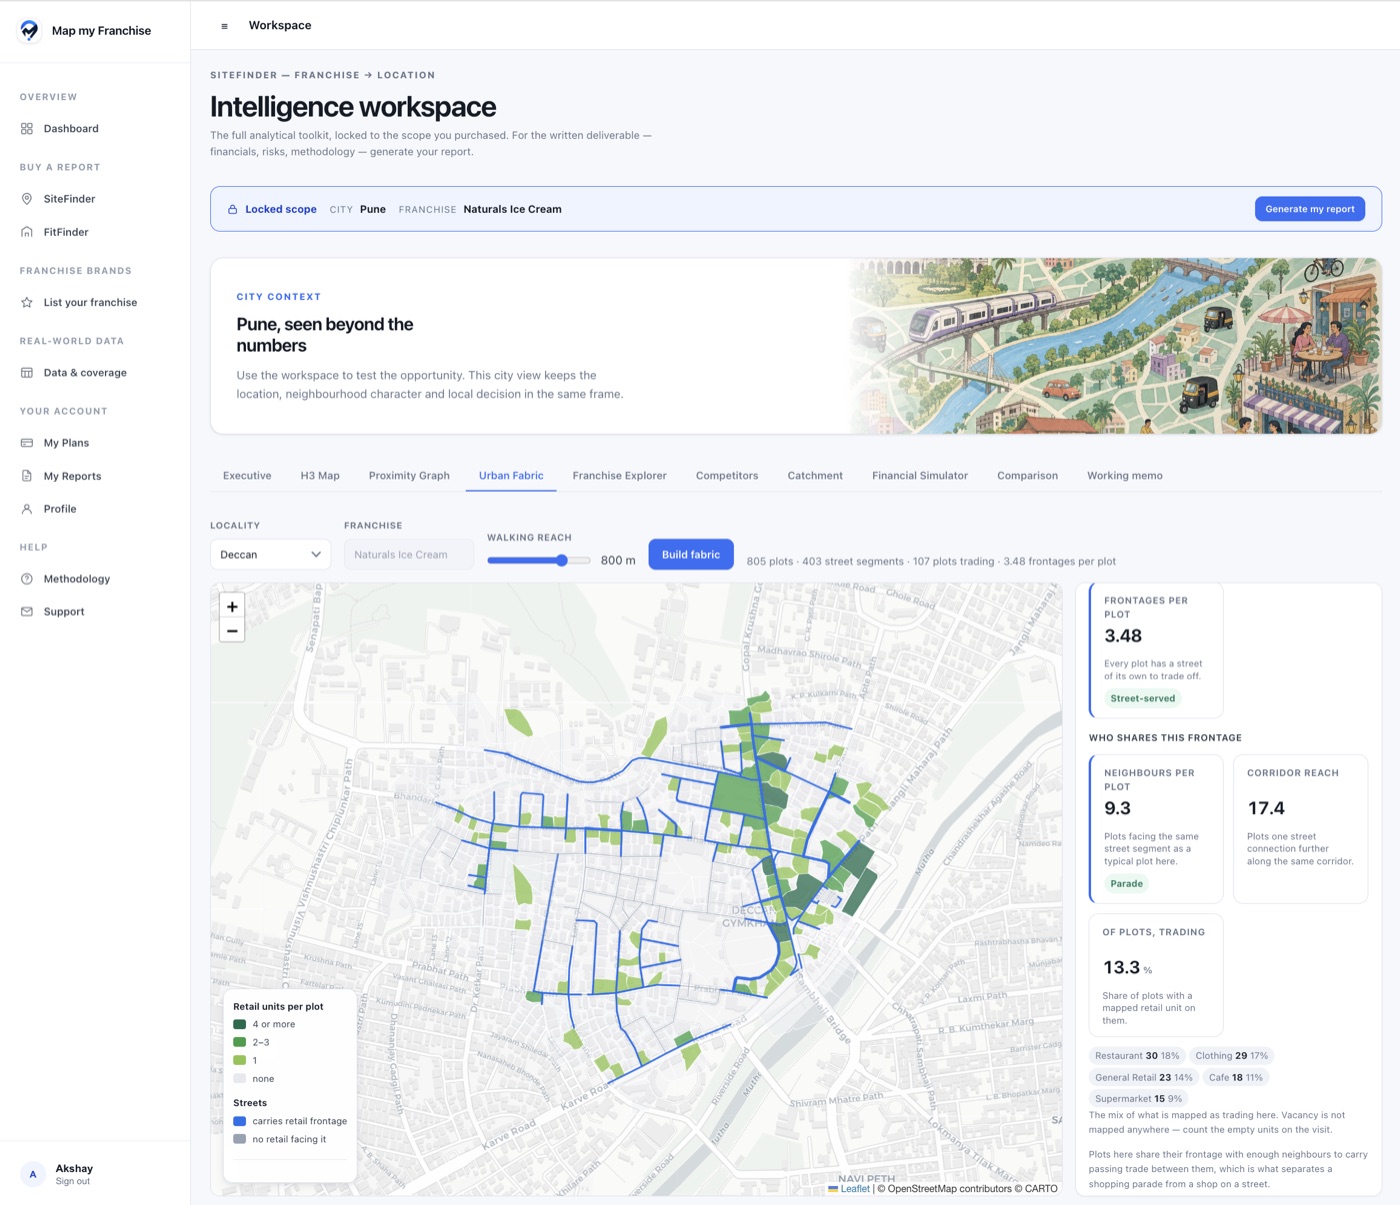Click the Walking Reach slider handle

[x=562, y=560]
